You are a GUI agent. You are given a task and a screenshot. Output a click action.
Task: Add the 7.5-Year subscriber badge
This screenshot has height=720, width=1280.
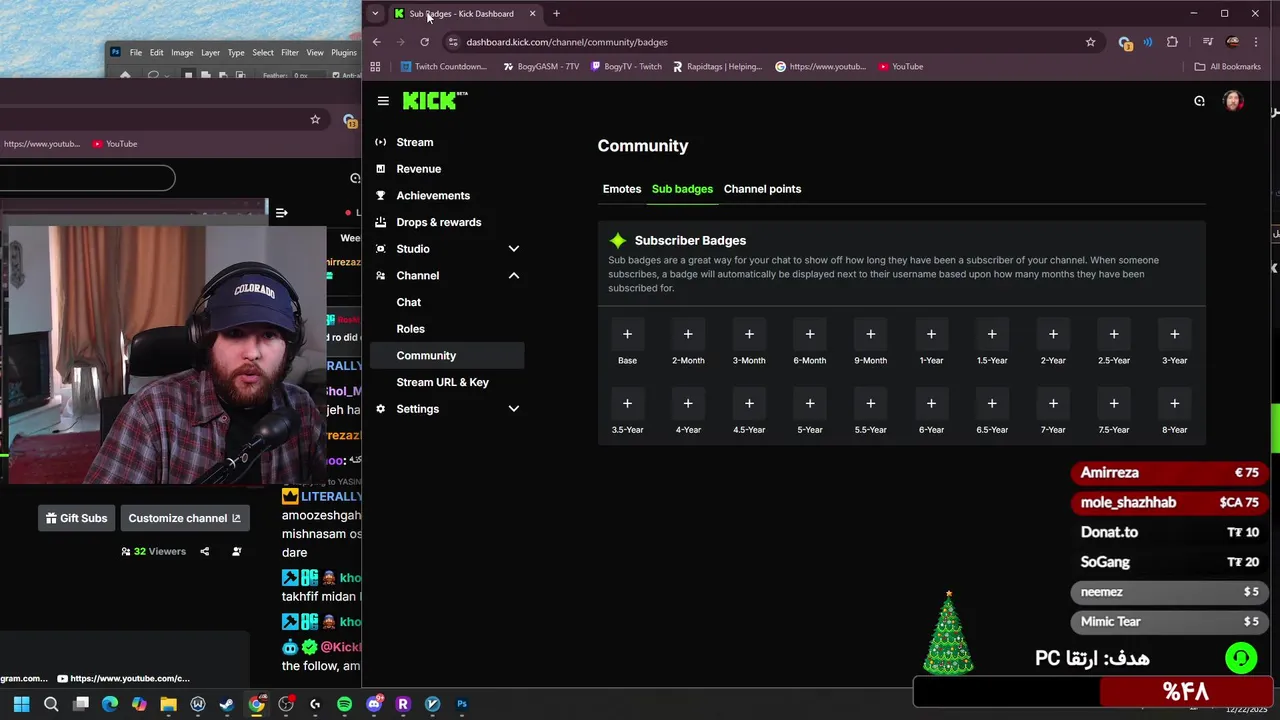click(x=1114, y=404)
